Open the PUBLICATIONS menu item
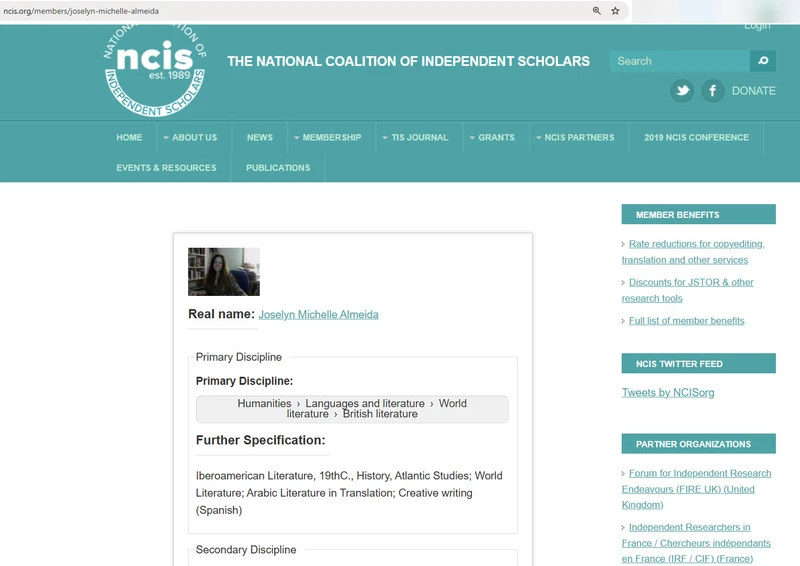The image size is (800, 566). [x=278, y=168]
